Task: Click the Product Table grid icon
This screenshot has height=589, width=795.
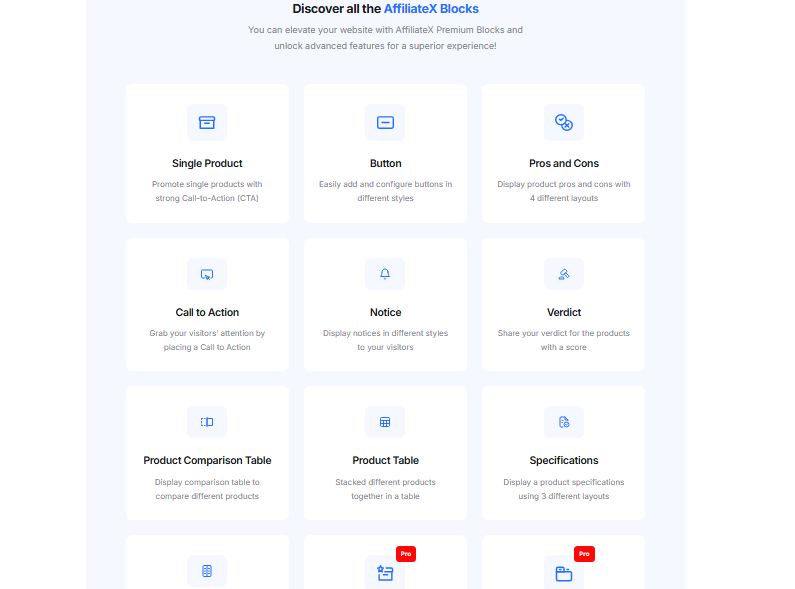Action: [385, 422]
